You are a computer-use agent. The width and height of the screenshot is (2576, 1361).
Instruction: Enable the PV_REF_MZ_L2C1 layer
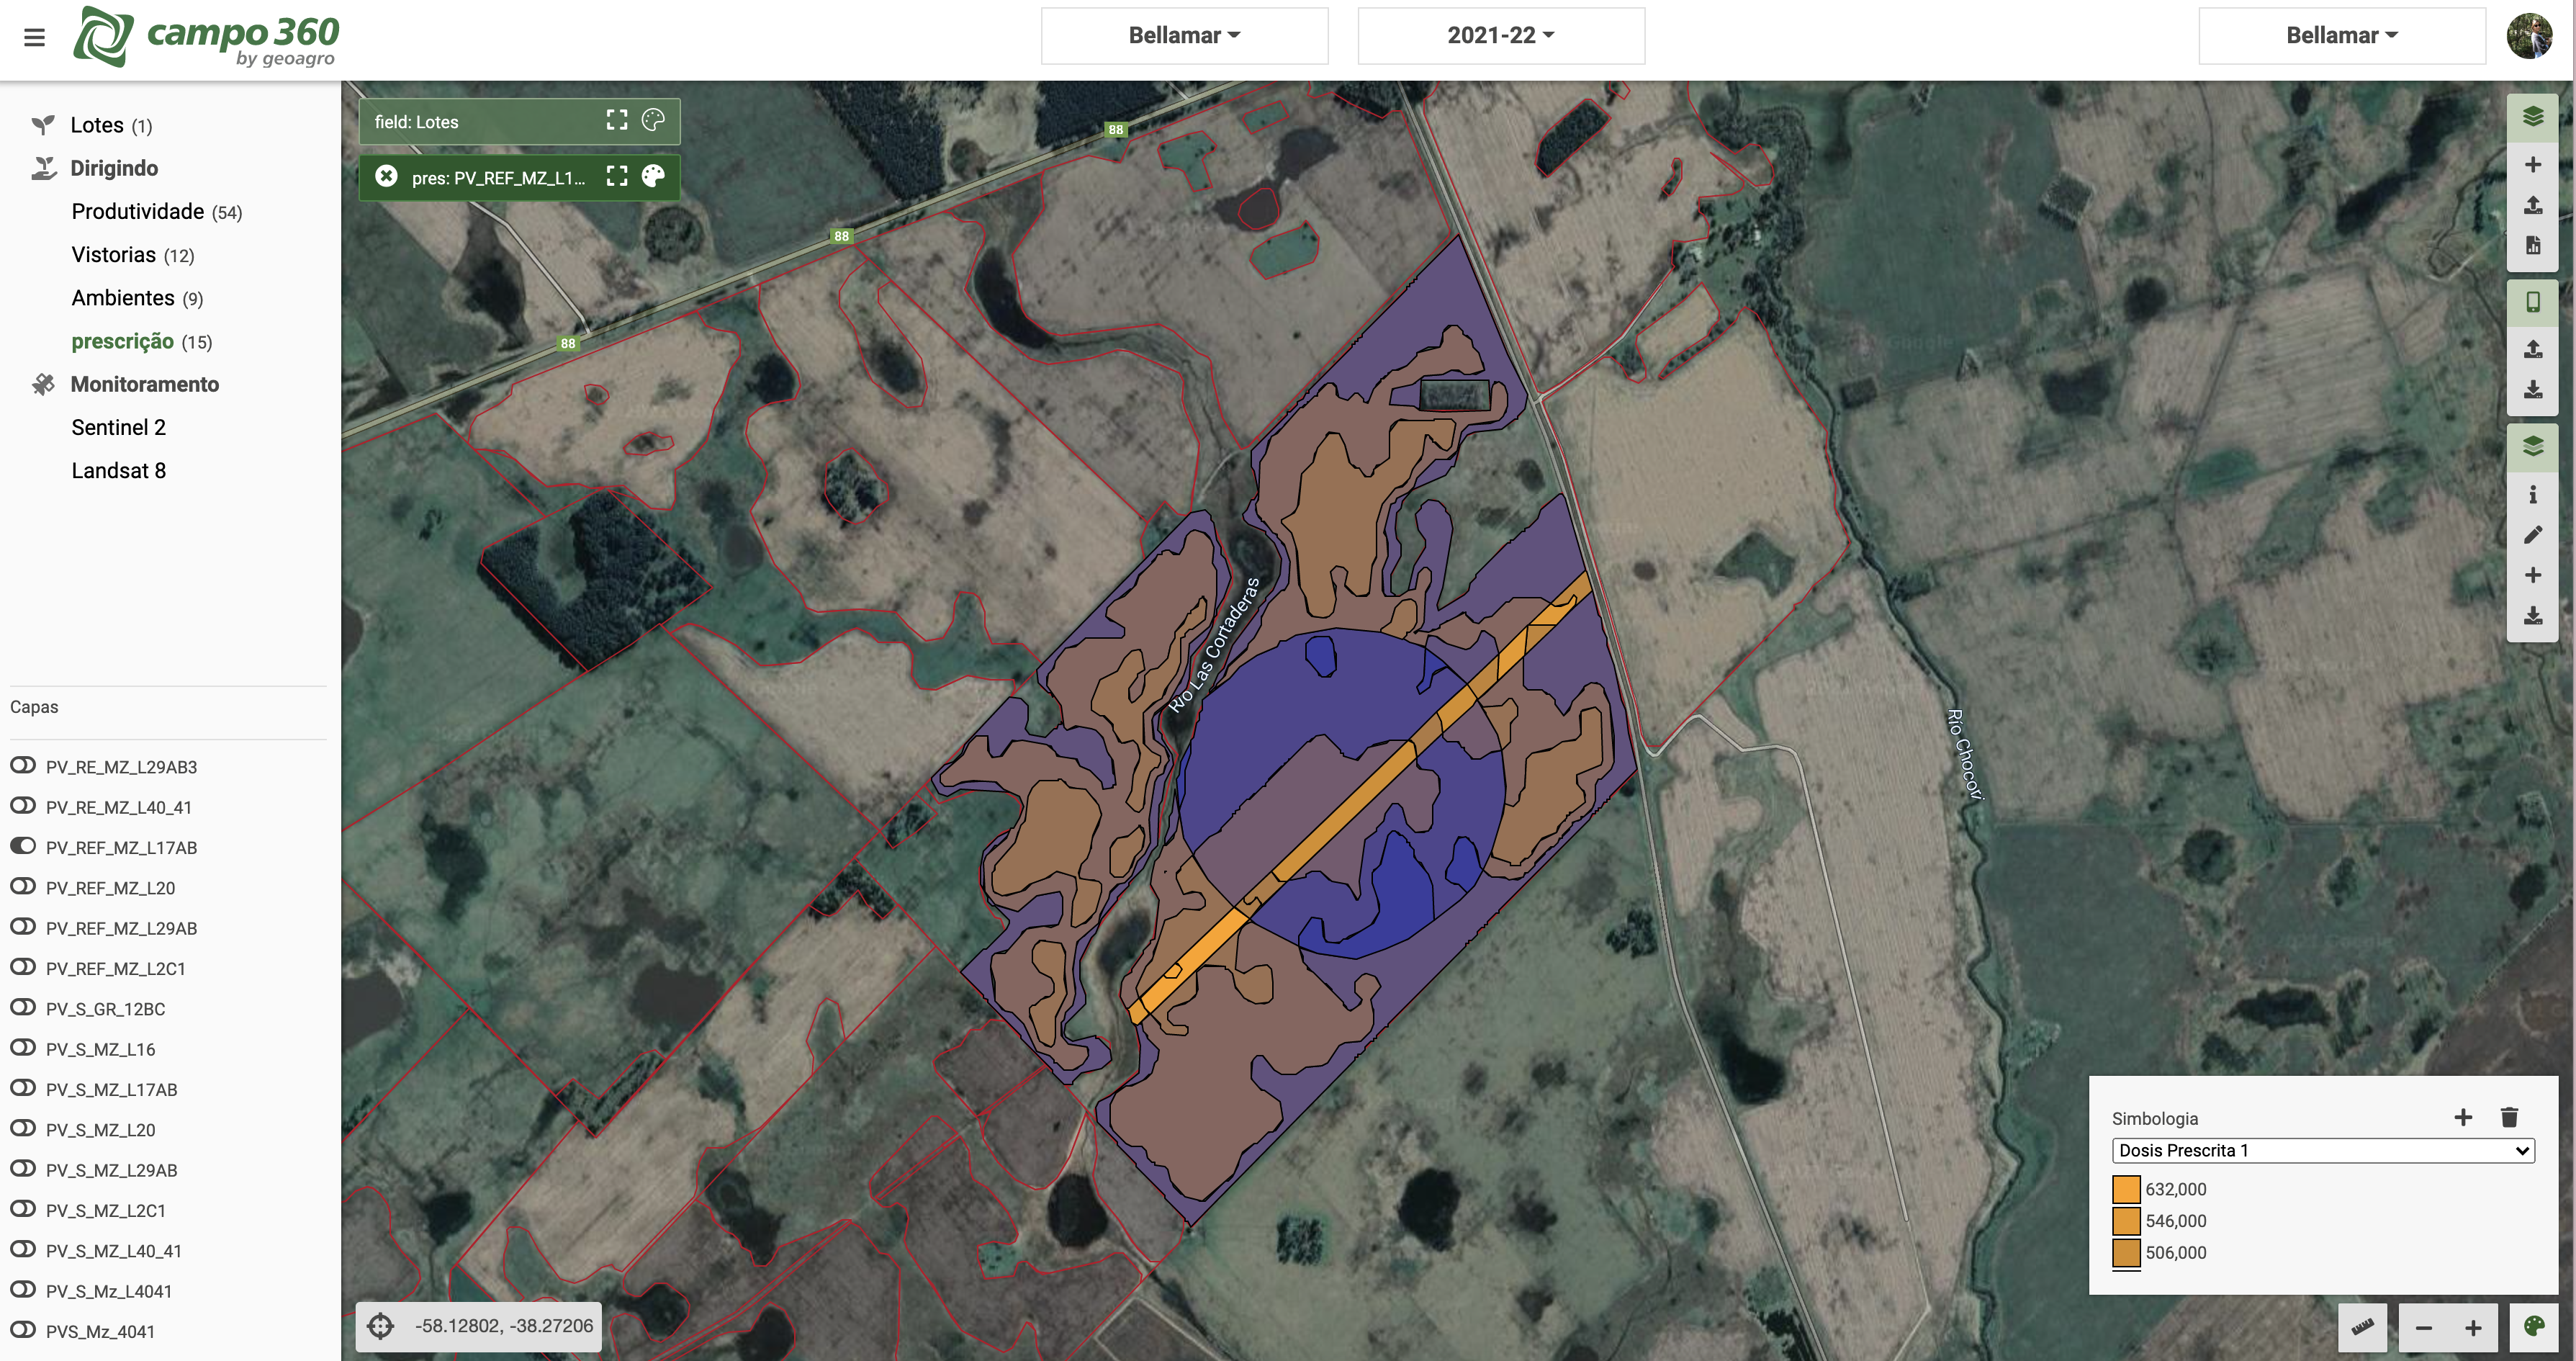(23, 967)
